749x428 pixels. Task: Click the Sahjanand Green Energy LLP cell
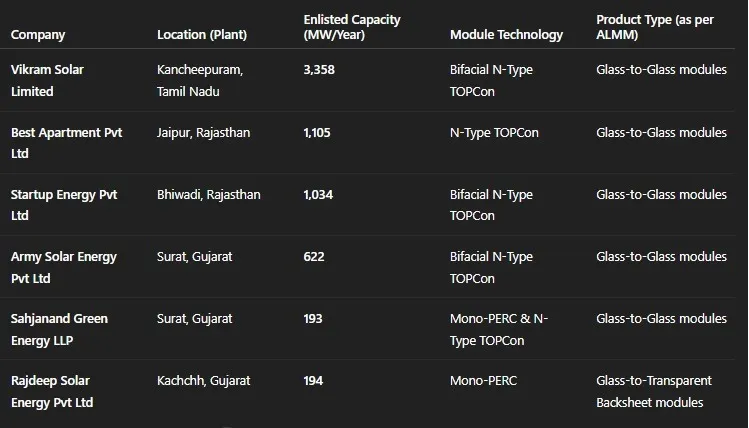pos(59,329)
